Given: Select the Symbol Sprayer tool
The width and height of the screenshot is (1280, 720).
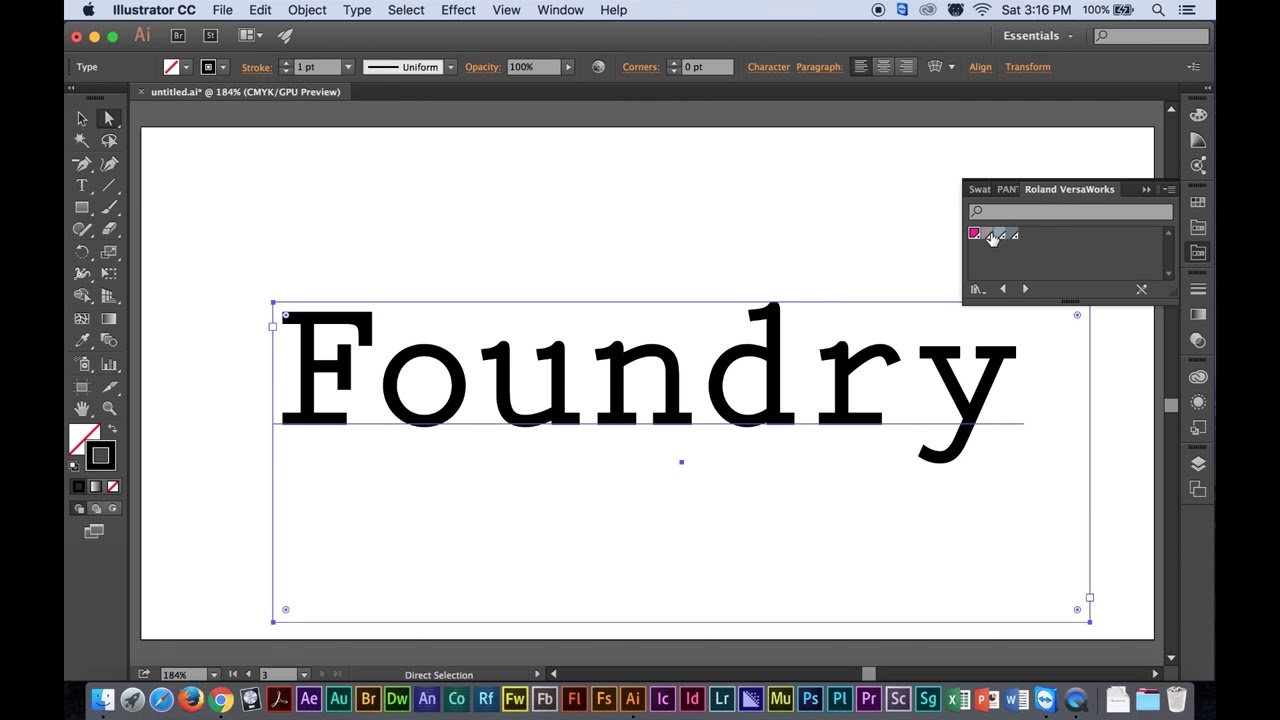Looking at the screenshot, I should 82,364.
